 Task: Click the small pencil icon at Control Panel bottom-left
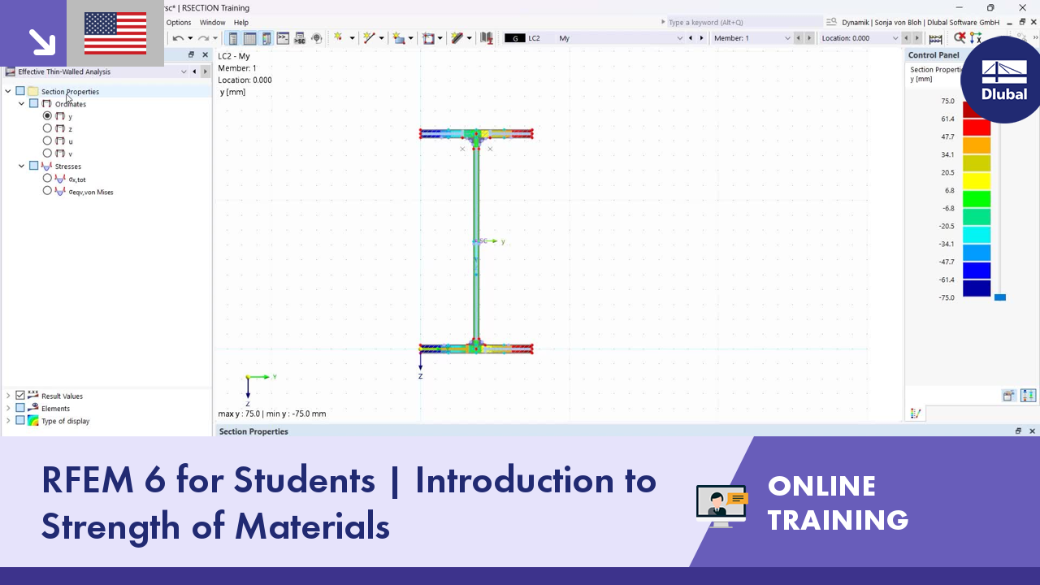[x=916, y=414]
